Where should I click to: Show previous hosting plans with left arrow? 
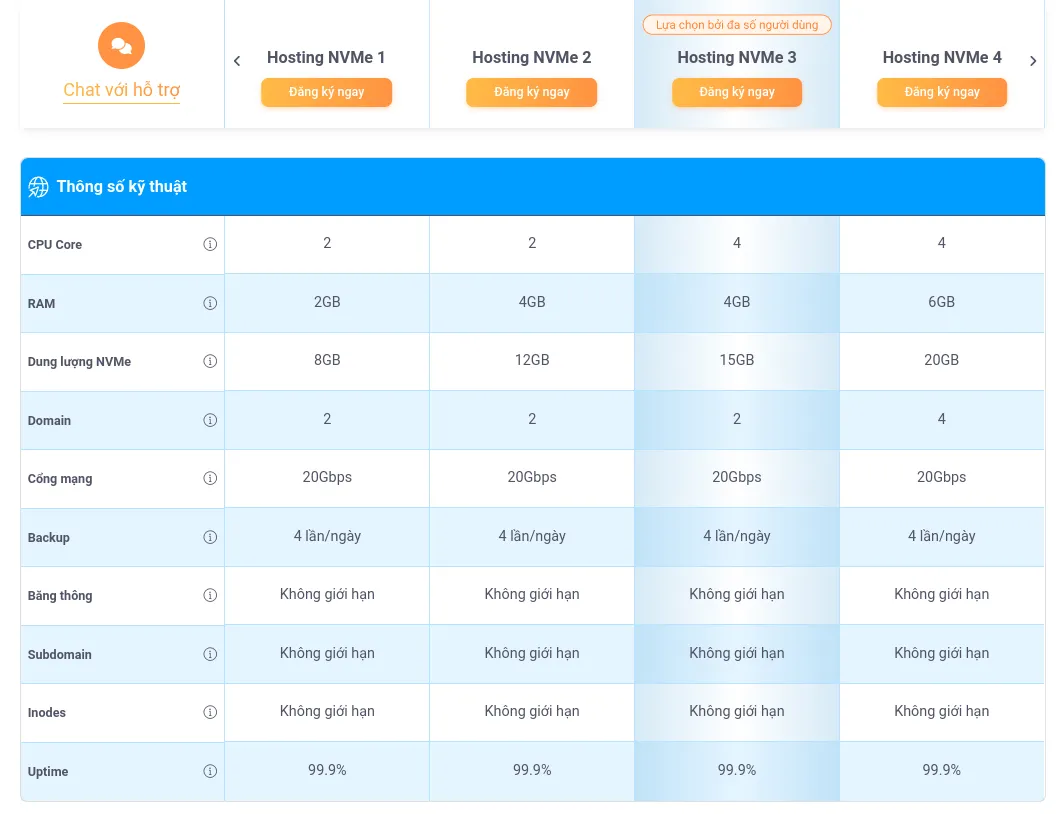(x=237, y=61)
